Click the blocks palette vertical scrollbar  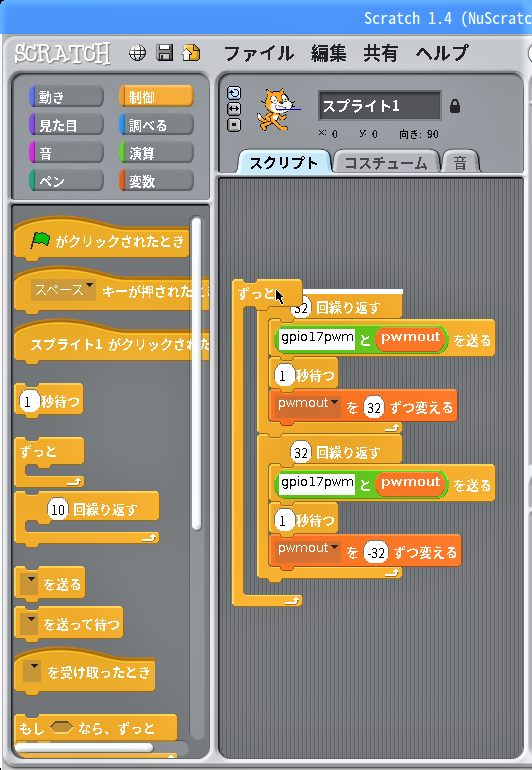point(196,373)
